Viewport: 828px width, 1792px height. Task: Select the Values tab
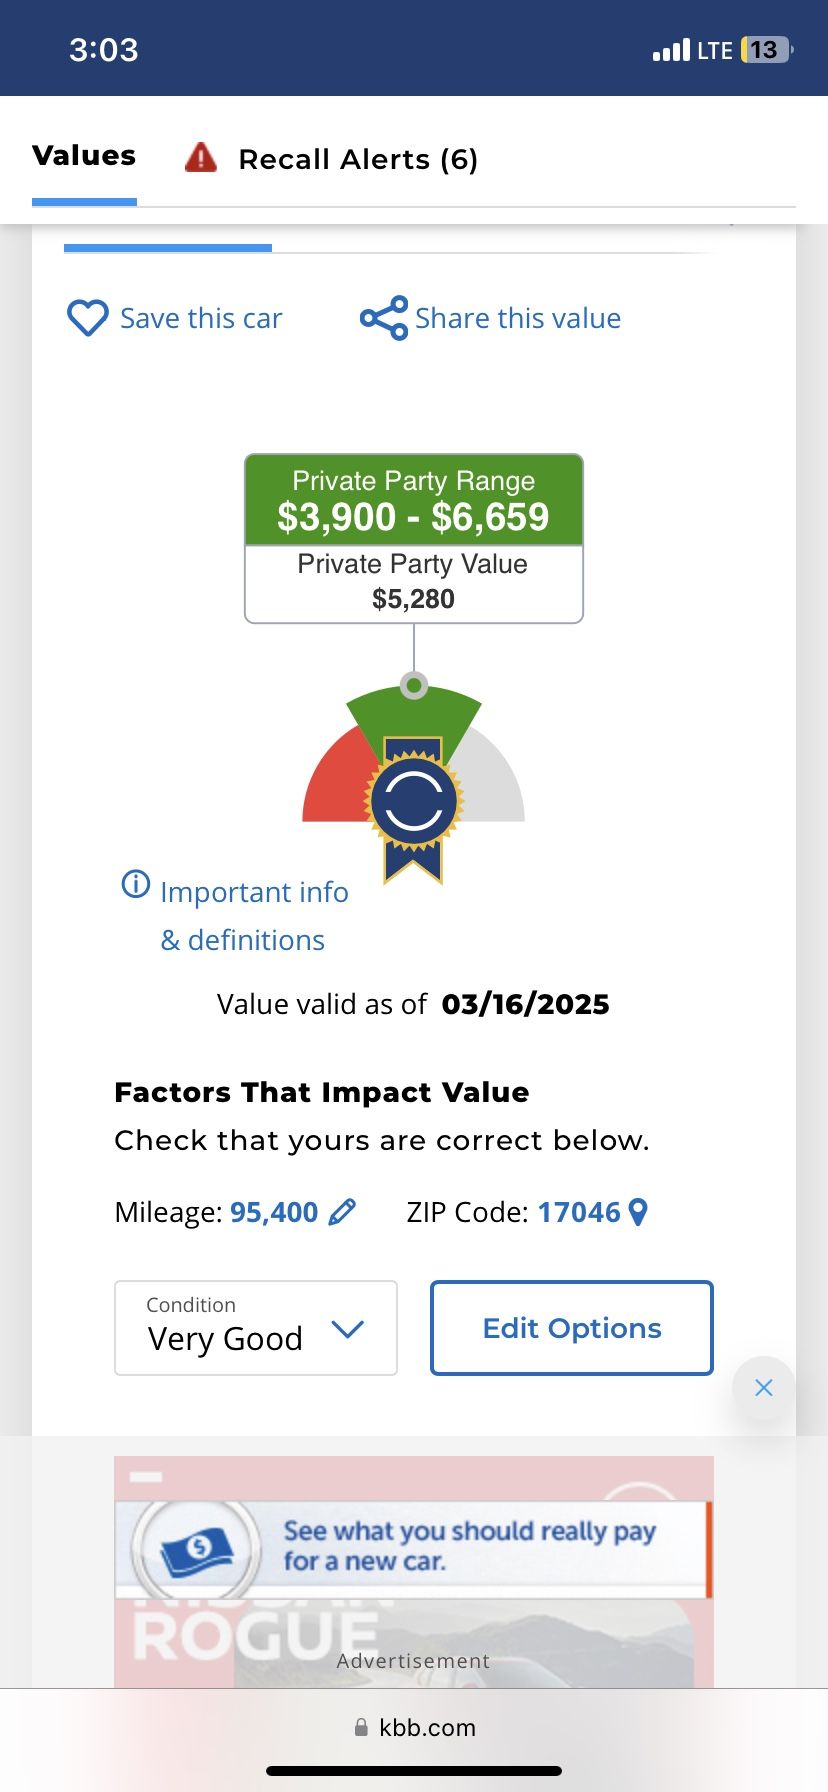[x=84, y=156]
